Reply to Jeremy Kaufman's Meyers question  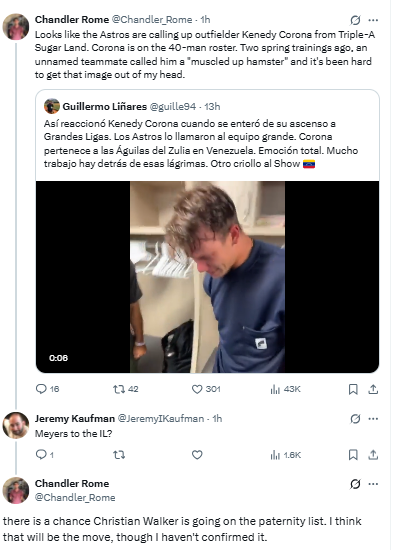45,455
